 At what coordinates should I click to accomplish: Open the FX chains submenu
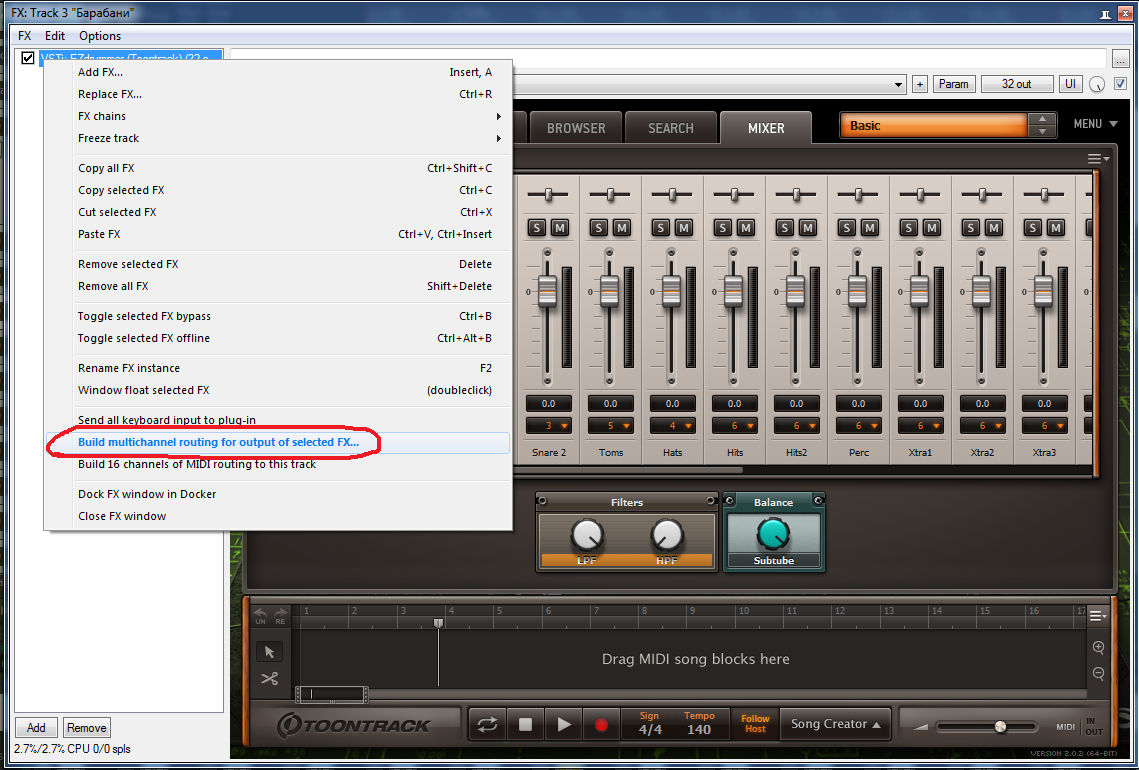(277, 116)
